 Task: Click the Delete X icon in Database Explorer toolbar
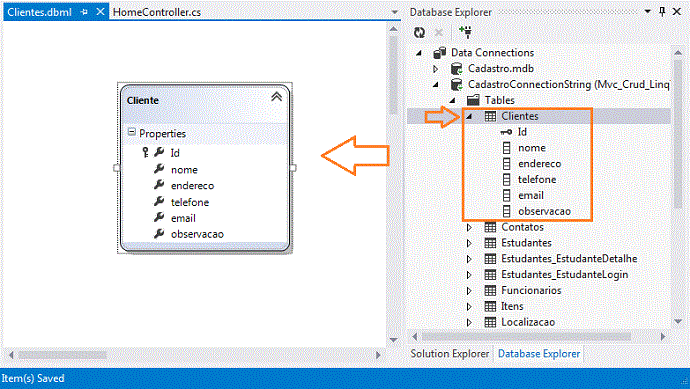tap(439, 32)
